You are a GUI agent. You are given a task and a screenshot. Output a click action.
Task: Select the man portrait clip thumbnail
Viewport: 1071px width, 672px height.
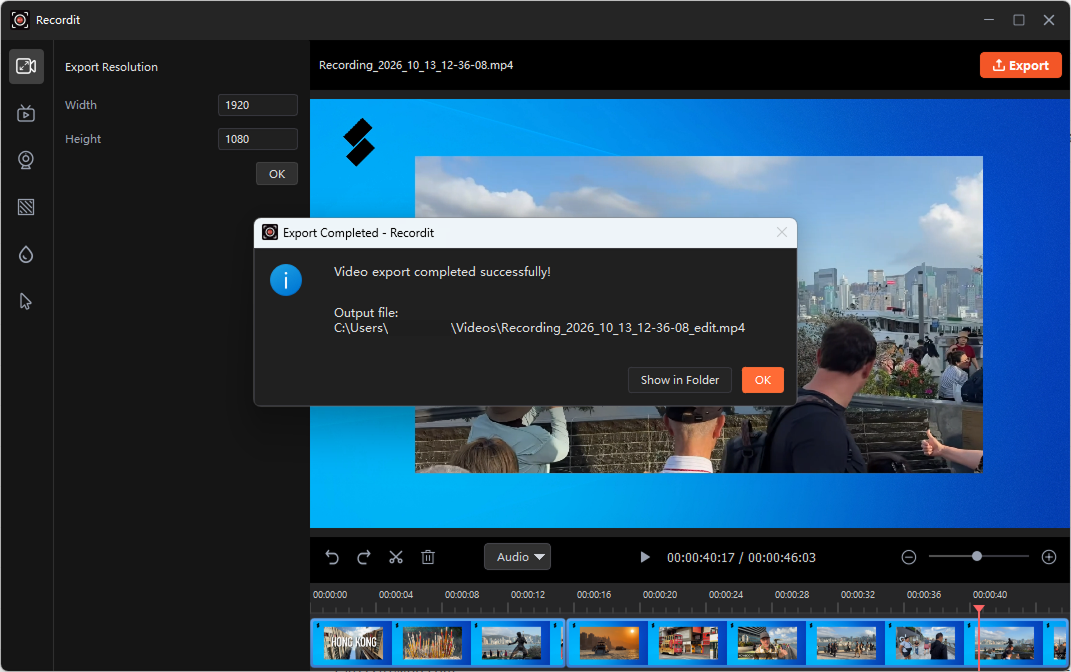click(767, 643)
